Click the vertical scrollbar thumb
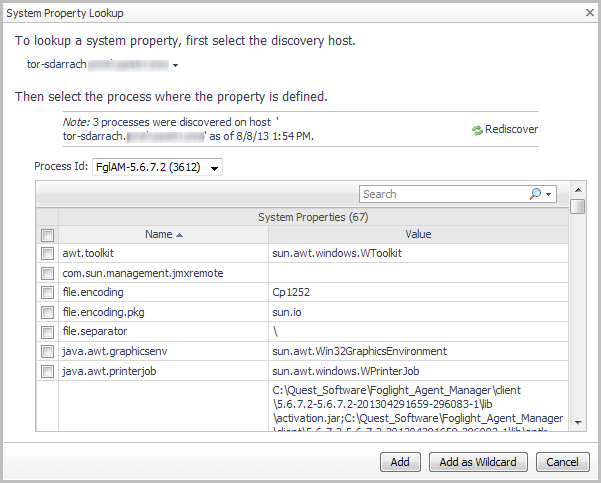The height and width of the screenshot is (483, 601). [x=578, y=206]
